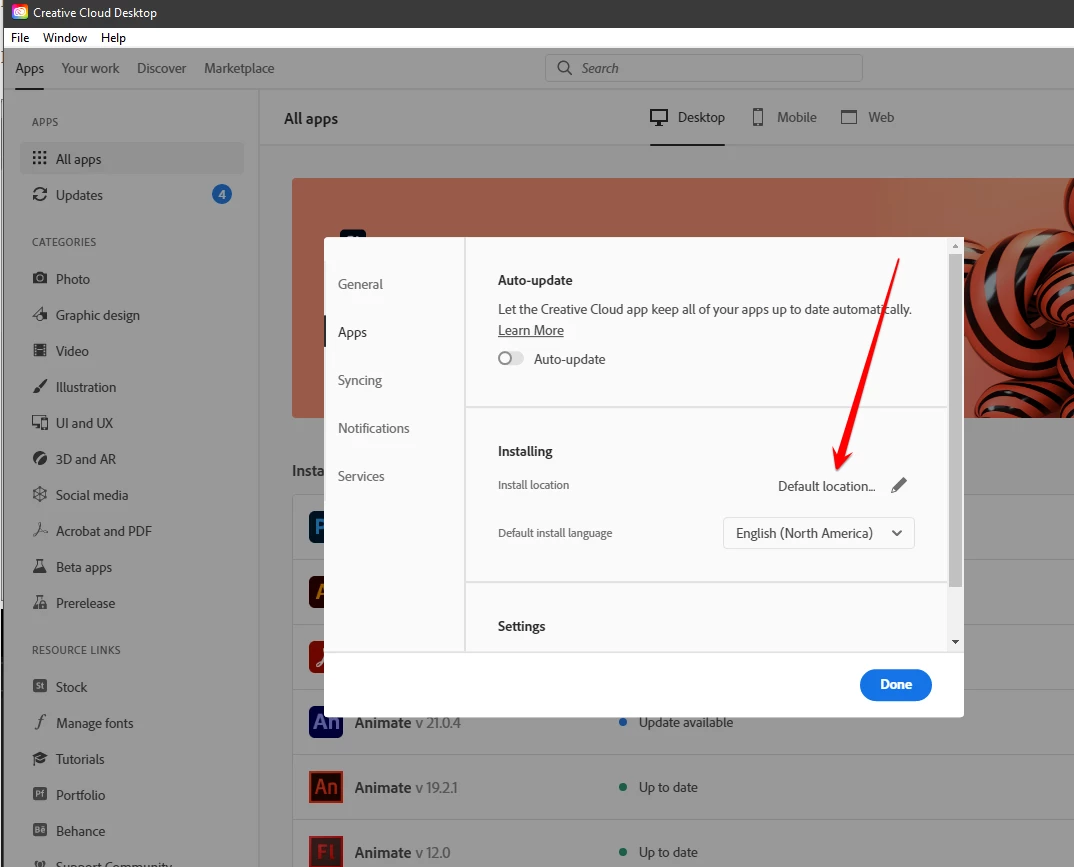Open the Manage fonts icon
The image size is (1074, 867).
tap(40, 722)
